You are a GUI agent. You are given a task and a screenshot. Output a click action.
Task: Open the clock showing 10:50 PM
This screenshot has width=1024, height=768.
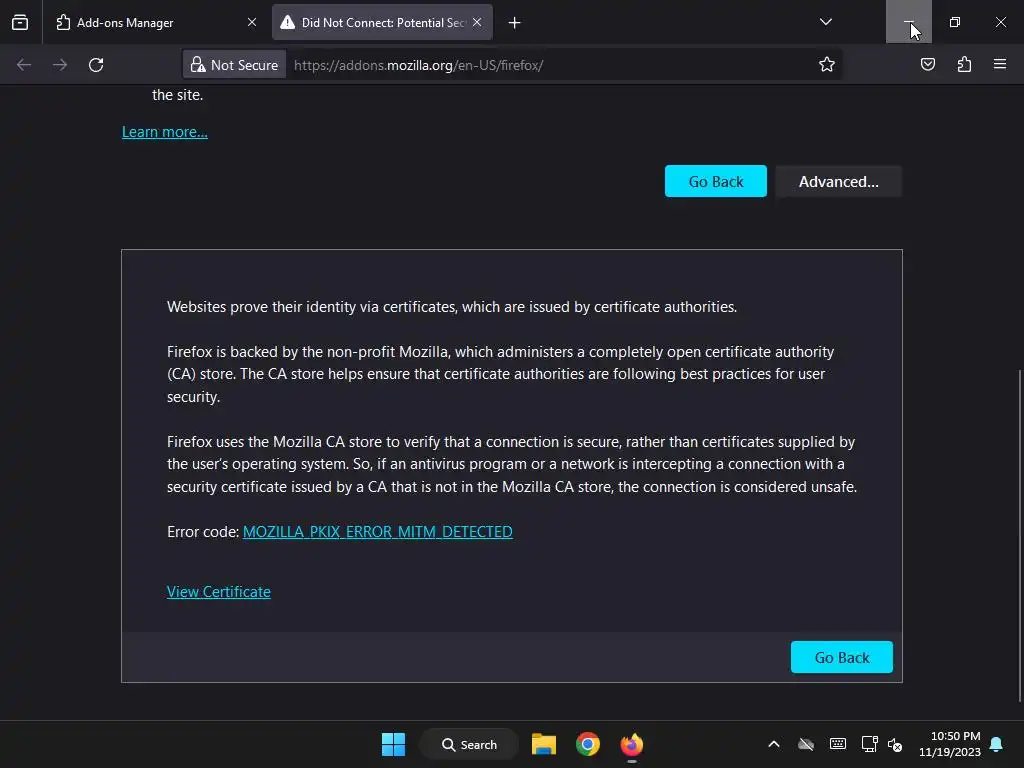[950, 744]
